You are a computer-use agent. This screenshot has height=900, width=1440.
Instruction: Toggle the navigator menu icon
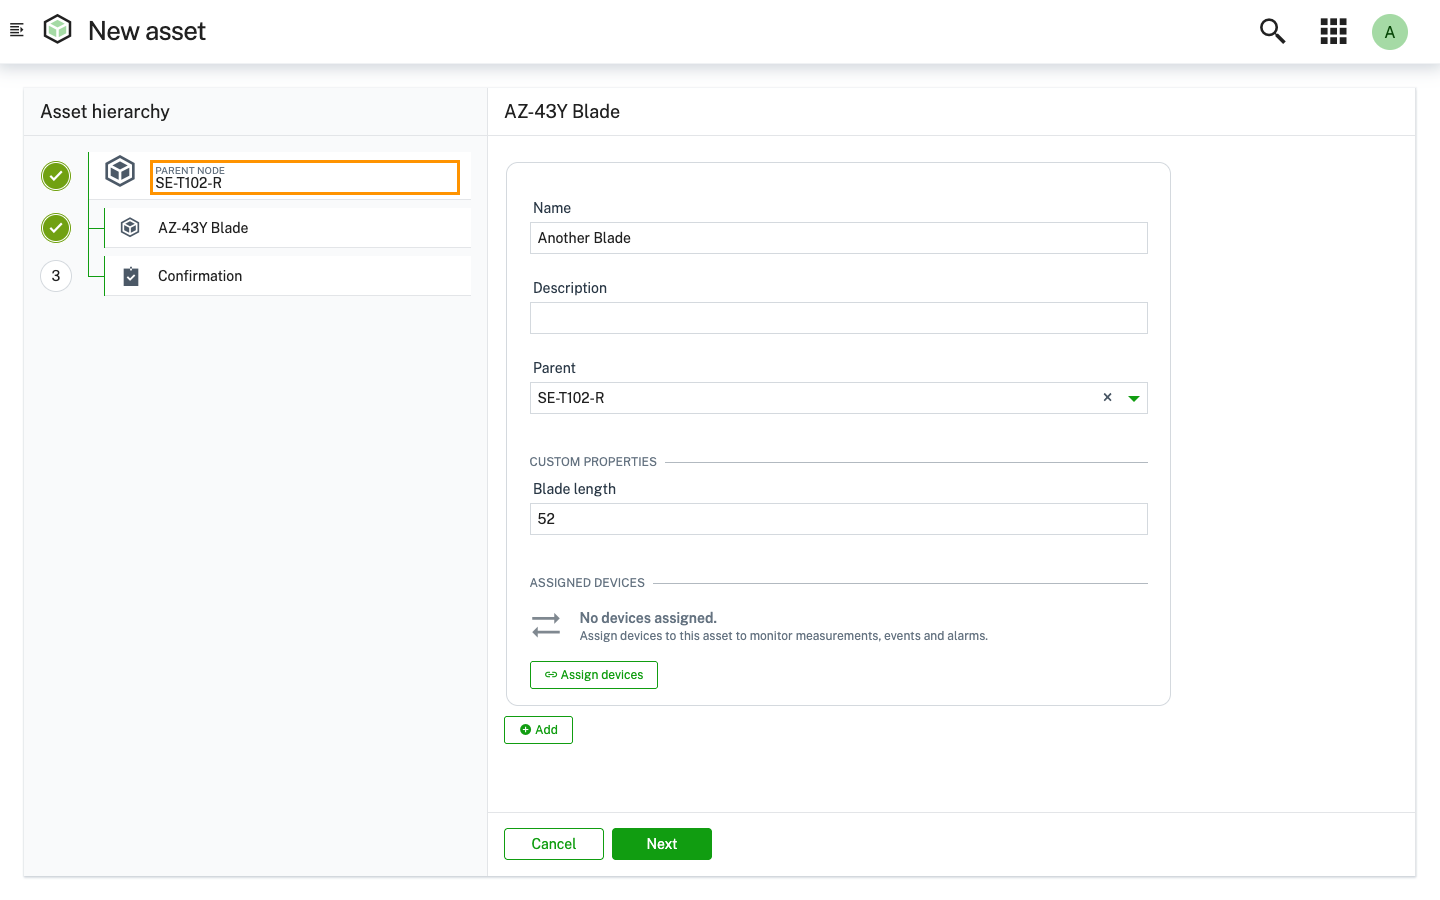(16, 30)
